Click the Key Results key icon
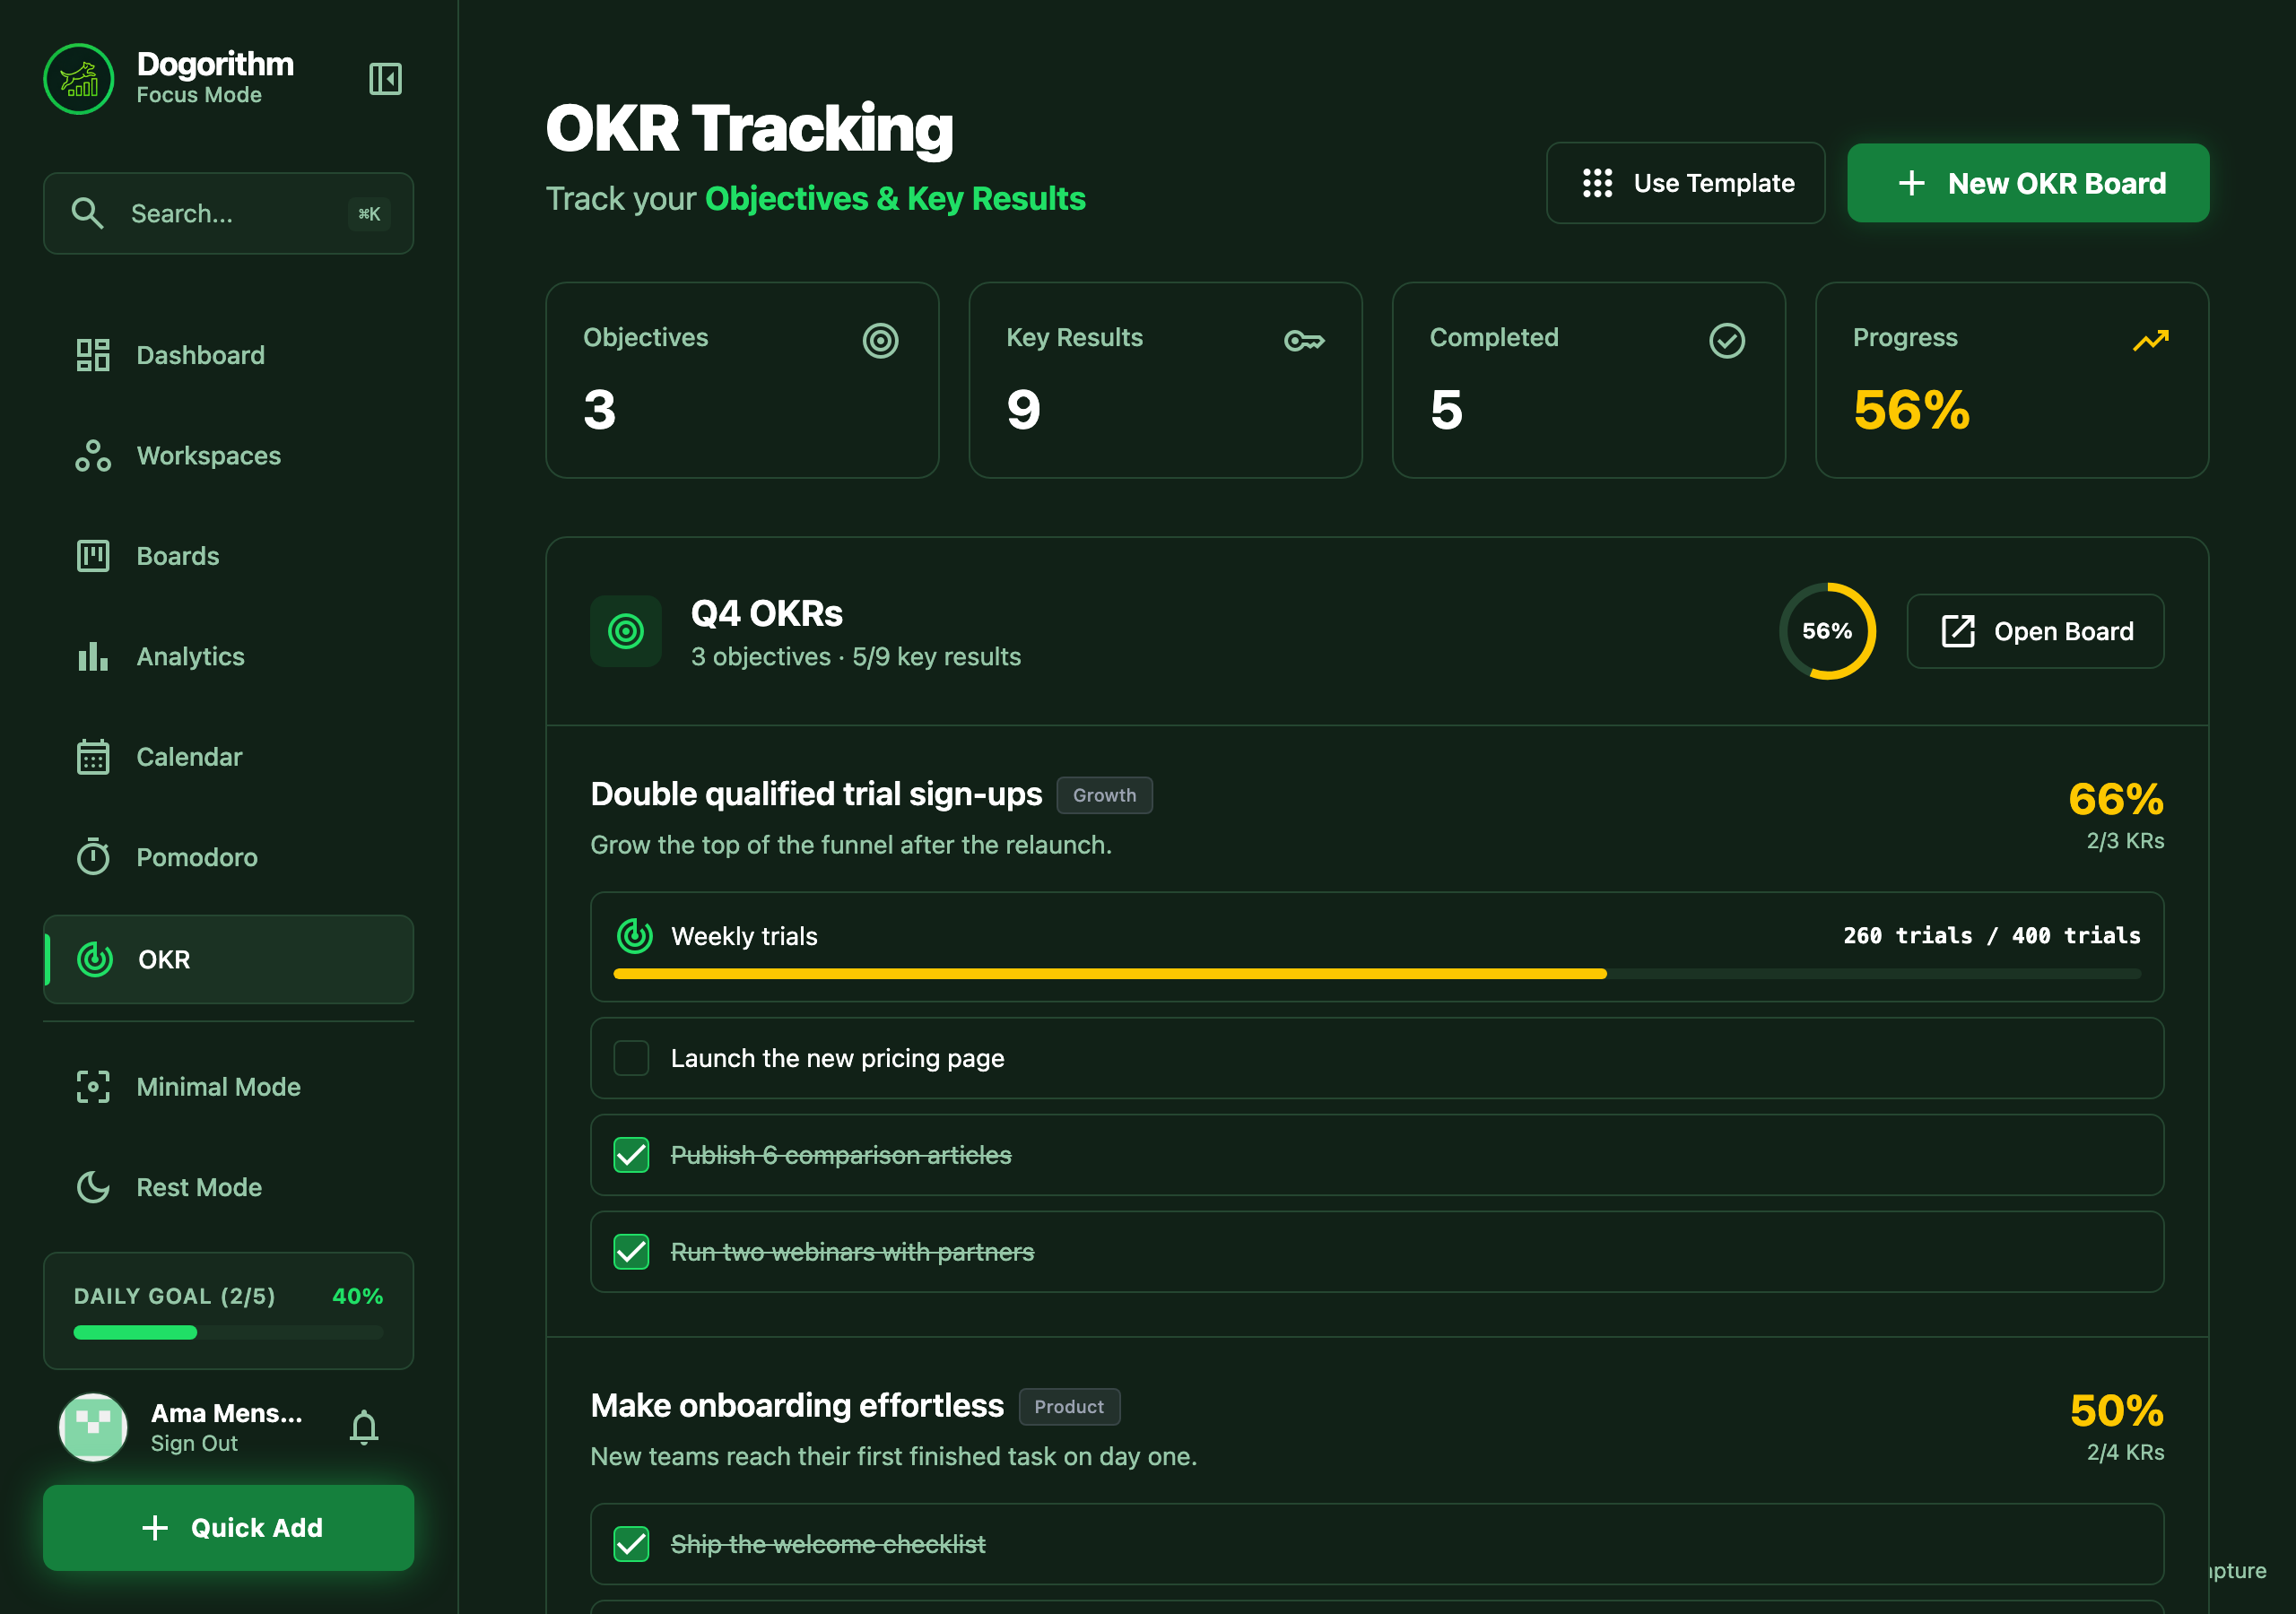This screenshot has width=2296, height=1614. (1304, 341)
